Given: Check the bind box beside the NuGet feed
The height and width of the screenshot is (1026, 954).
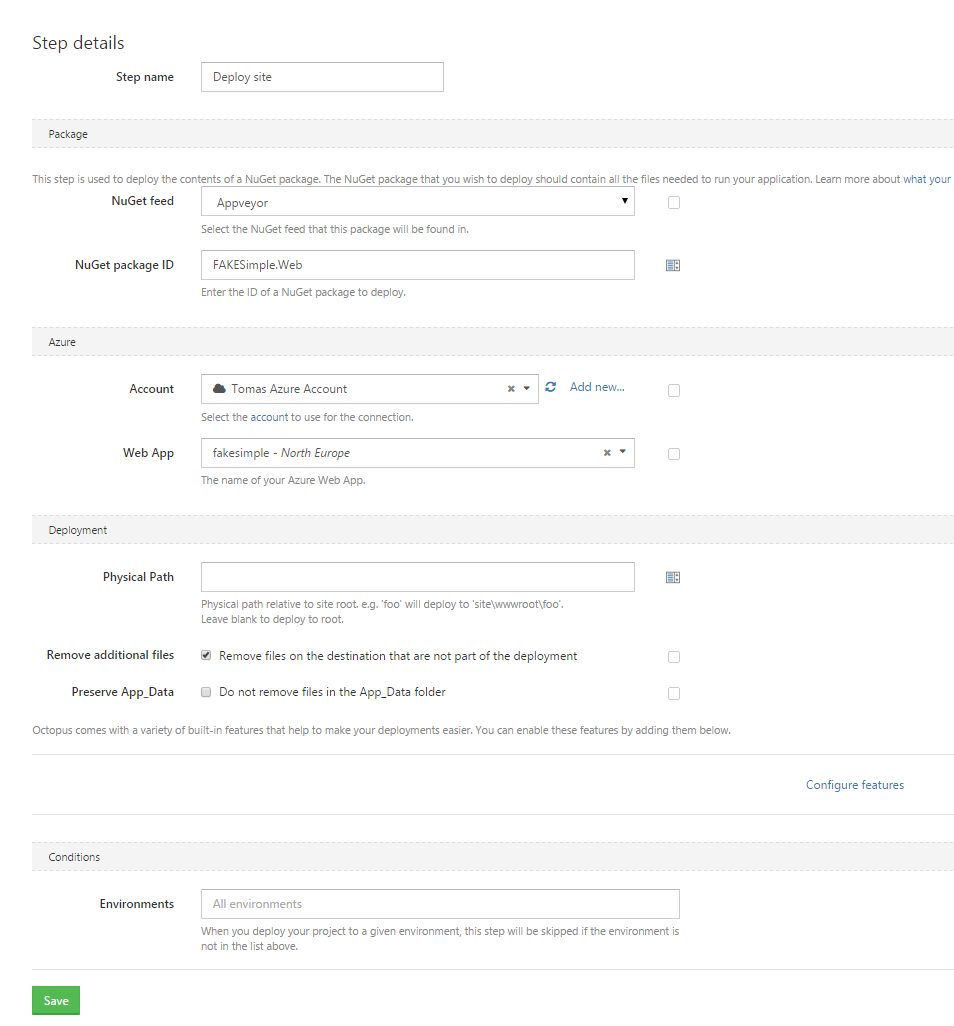Looking at the screenshot, I should 673,202.
